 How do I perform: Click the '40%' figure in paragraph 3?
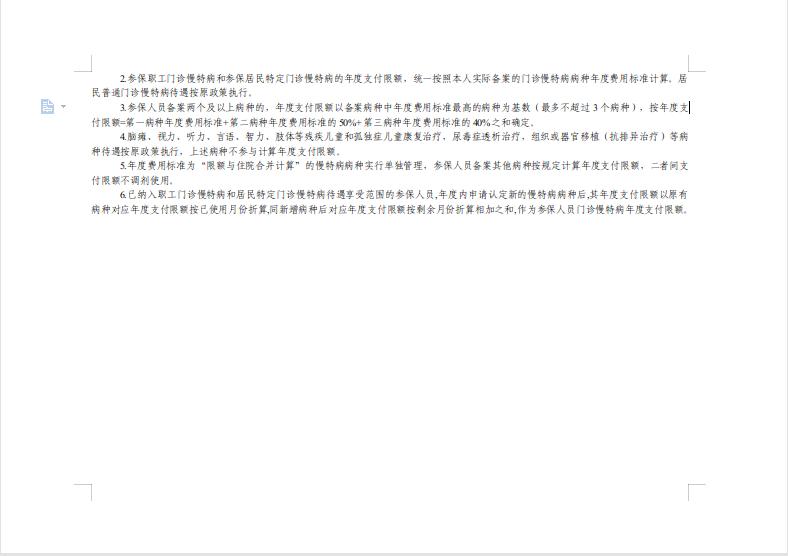coord(481,122)
